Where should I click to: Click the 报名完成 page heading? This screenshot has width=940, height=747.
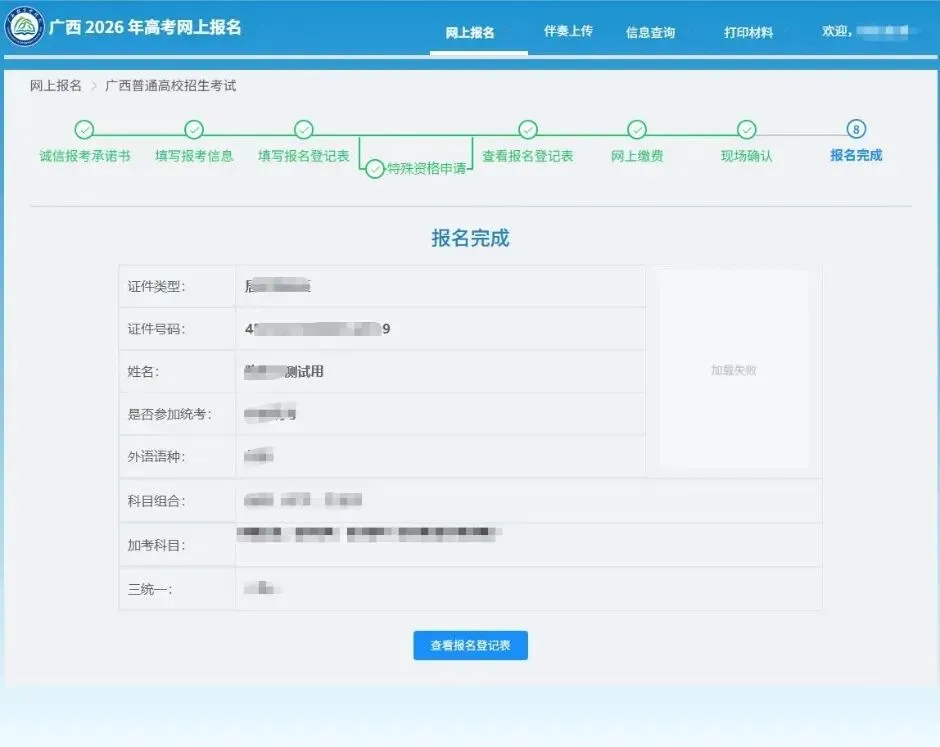(x=470, y=238)
